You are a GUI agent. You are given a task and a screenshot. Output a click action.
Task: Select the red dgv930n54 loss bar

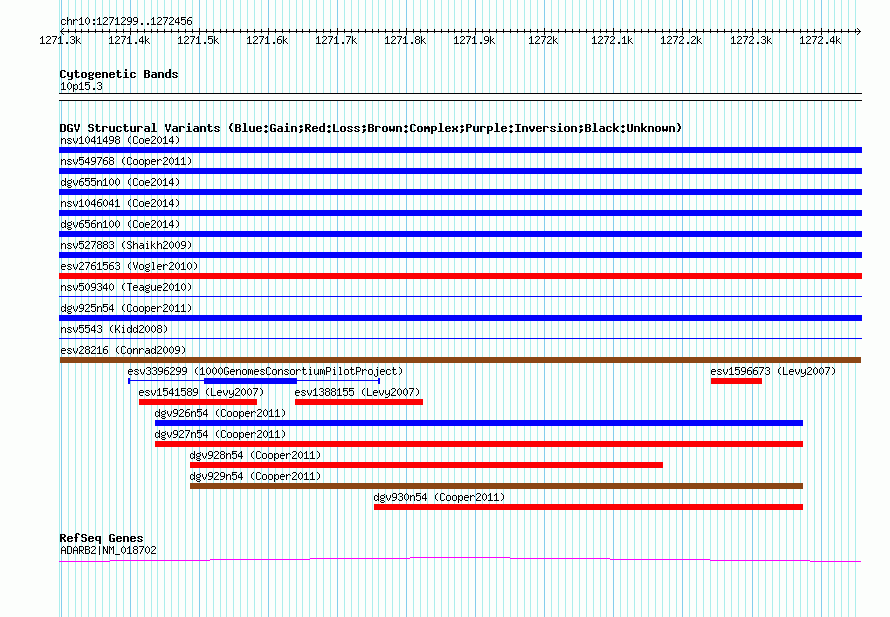click(x=589, y=507)
